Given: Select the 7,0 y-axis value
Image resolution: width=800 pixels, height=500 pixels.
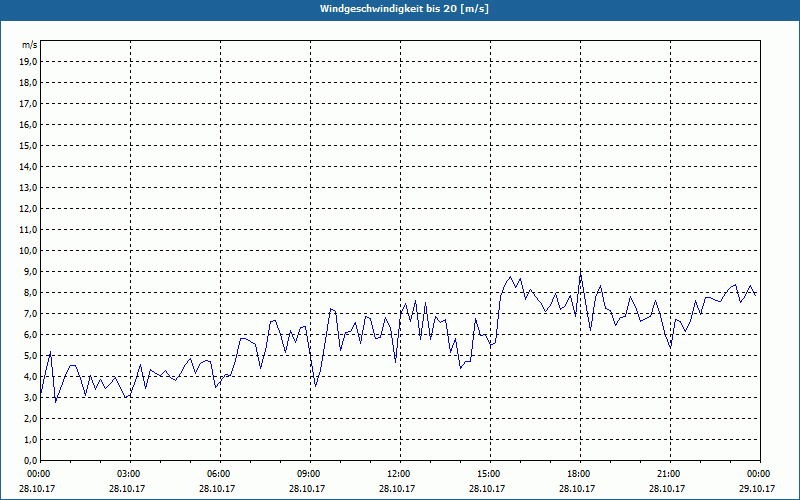Looking at the screenshot, I should coord(30,313).
